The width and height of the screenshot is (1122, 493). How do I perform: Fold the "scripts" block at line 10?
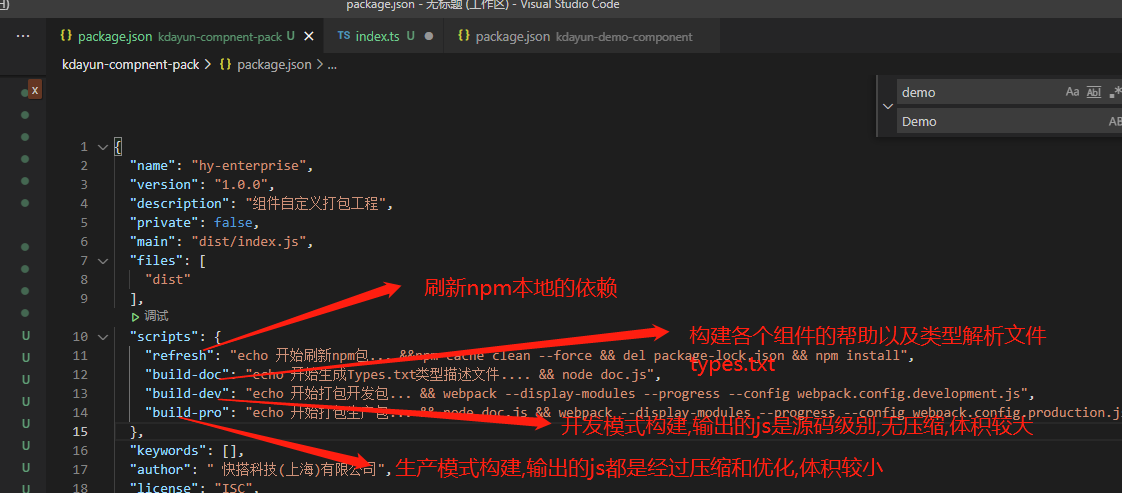[x=102, y=337]
